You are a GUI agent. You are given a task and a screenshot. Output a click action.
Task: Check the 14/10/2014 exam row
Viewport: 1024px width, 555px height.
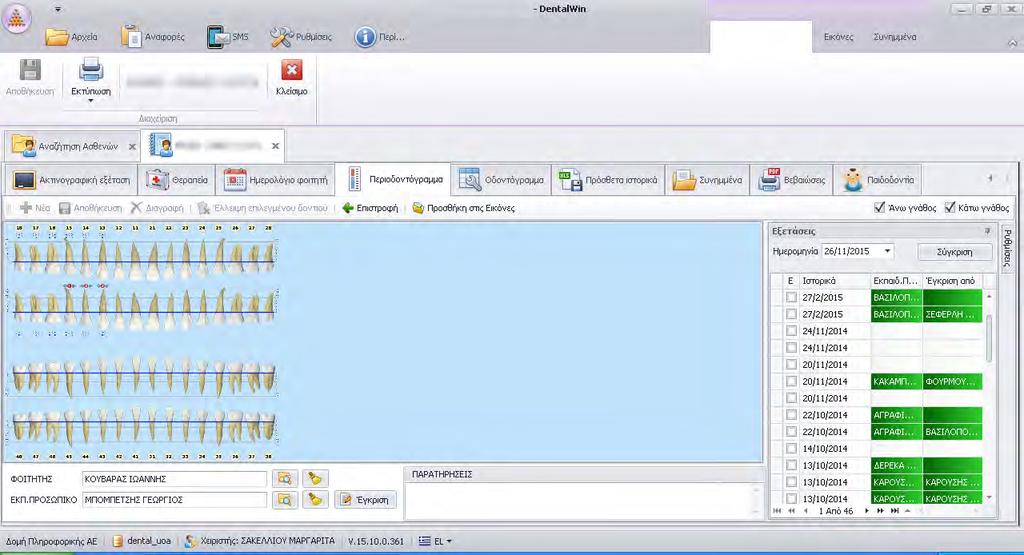click(x=792, y=449)
